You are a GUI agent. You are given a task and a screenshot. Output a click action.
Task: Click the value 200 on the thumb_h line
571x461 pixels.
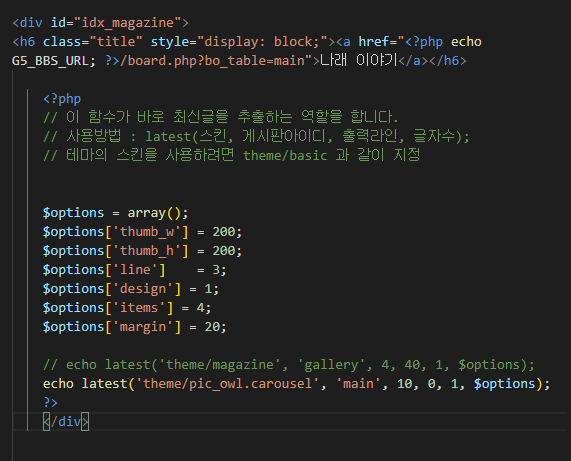tap(224, 251)
